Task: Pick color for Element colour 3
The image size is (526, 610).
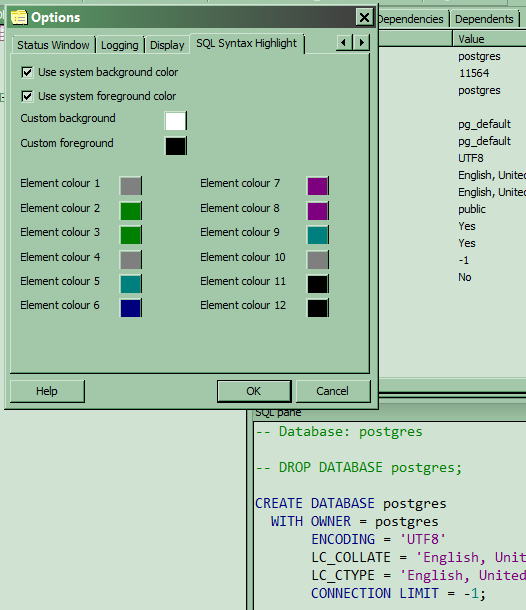Action: 131,235
